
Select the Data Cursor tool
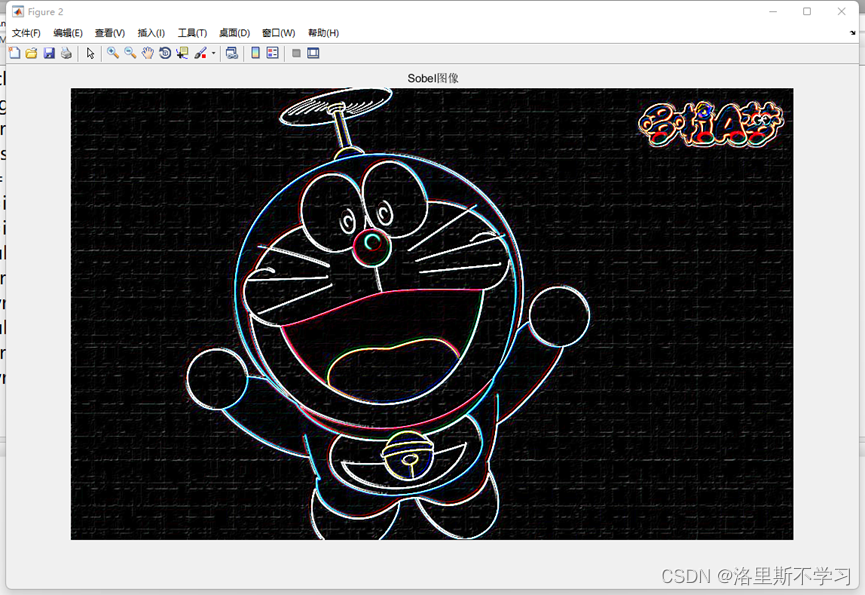[x=182, y=53]
